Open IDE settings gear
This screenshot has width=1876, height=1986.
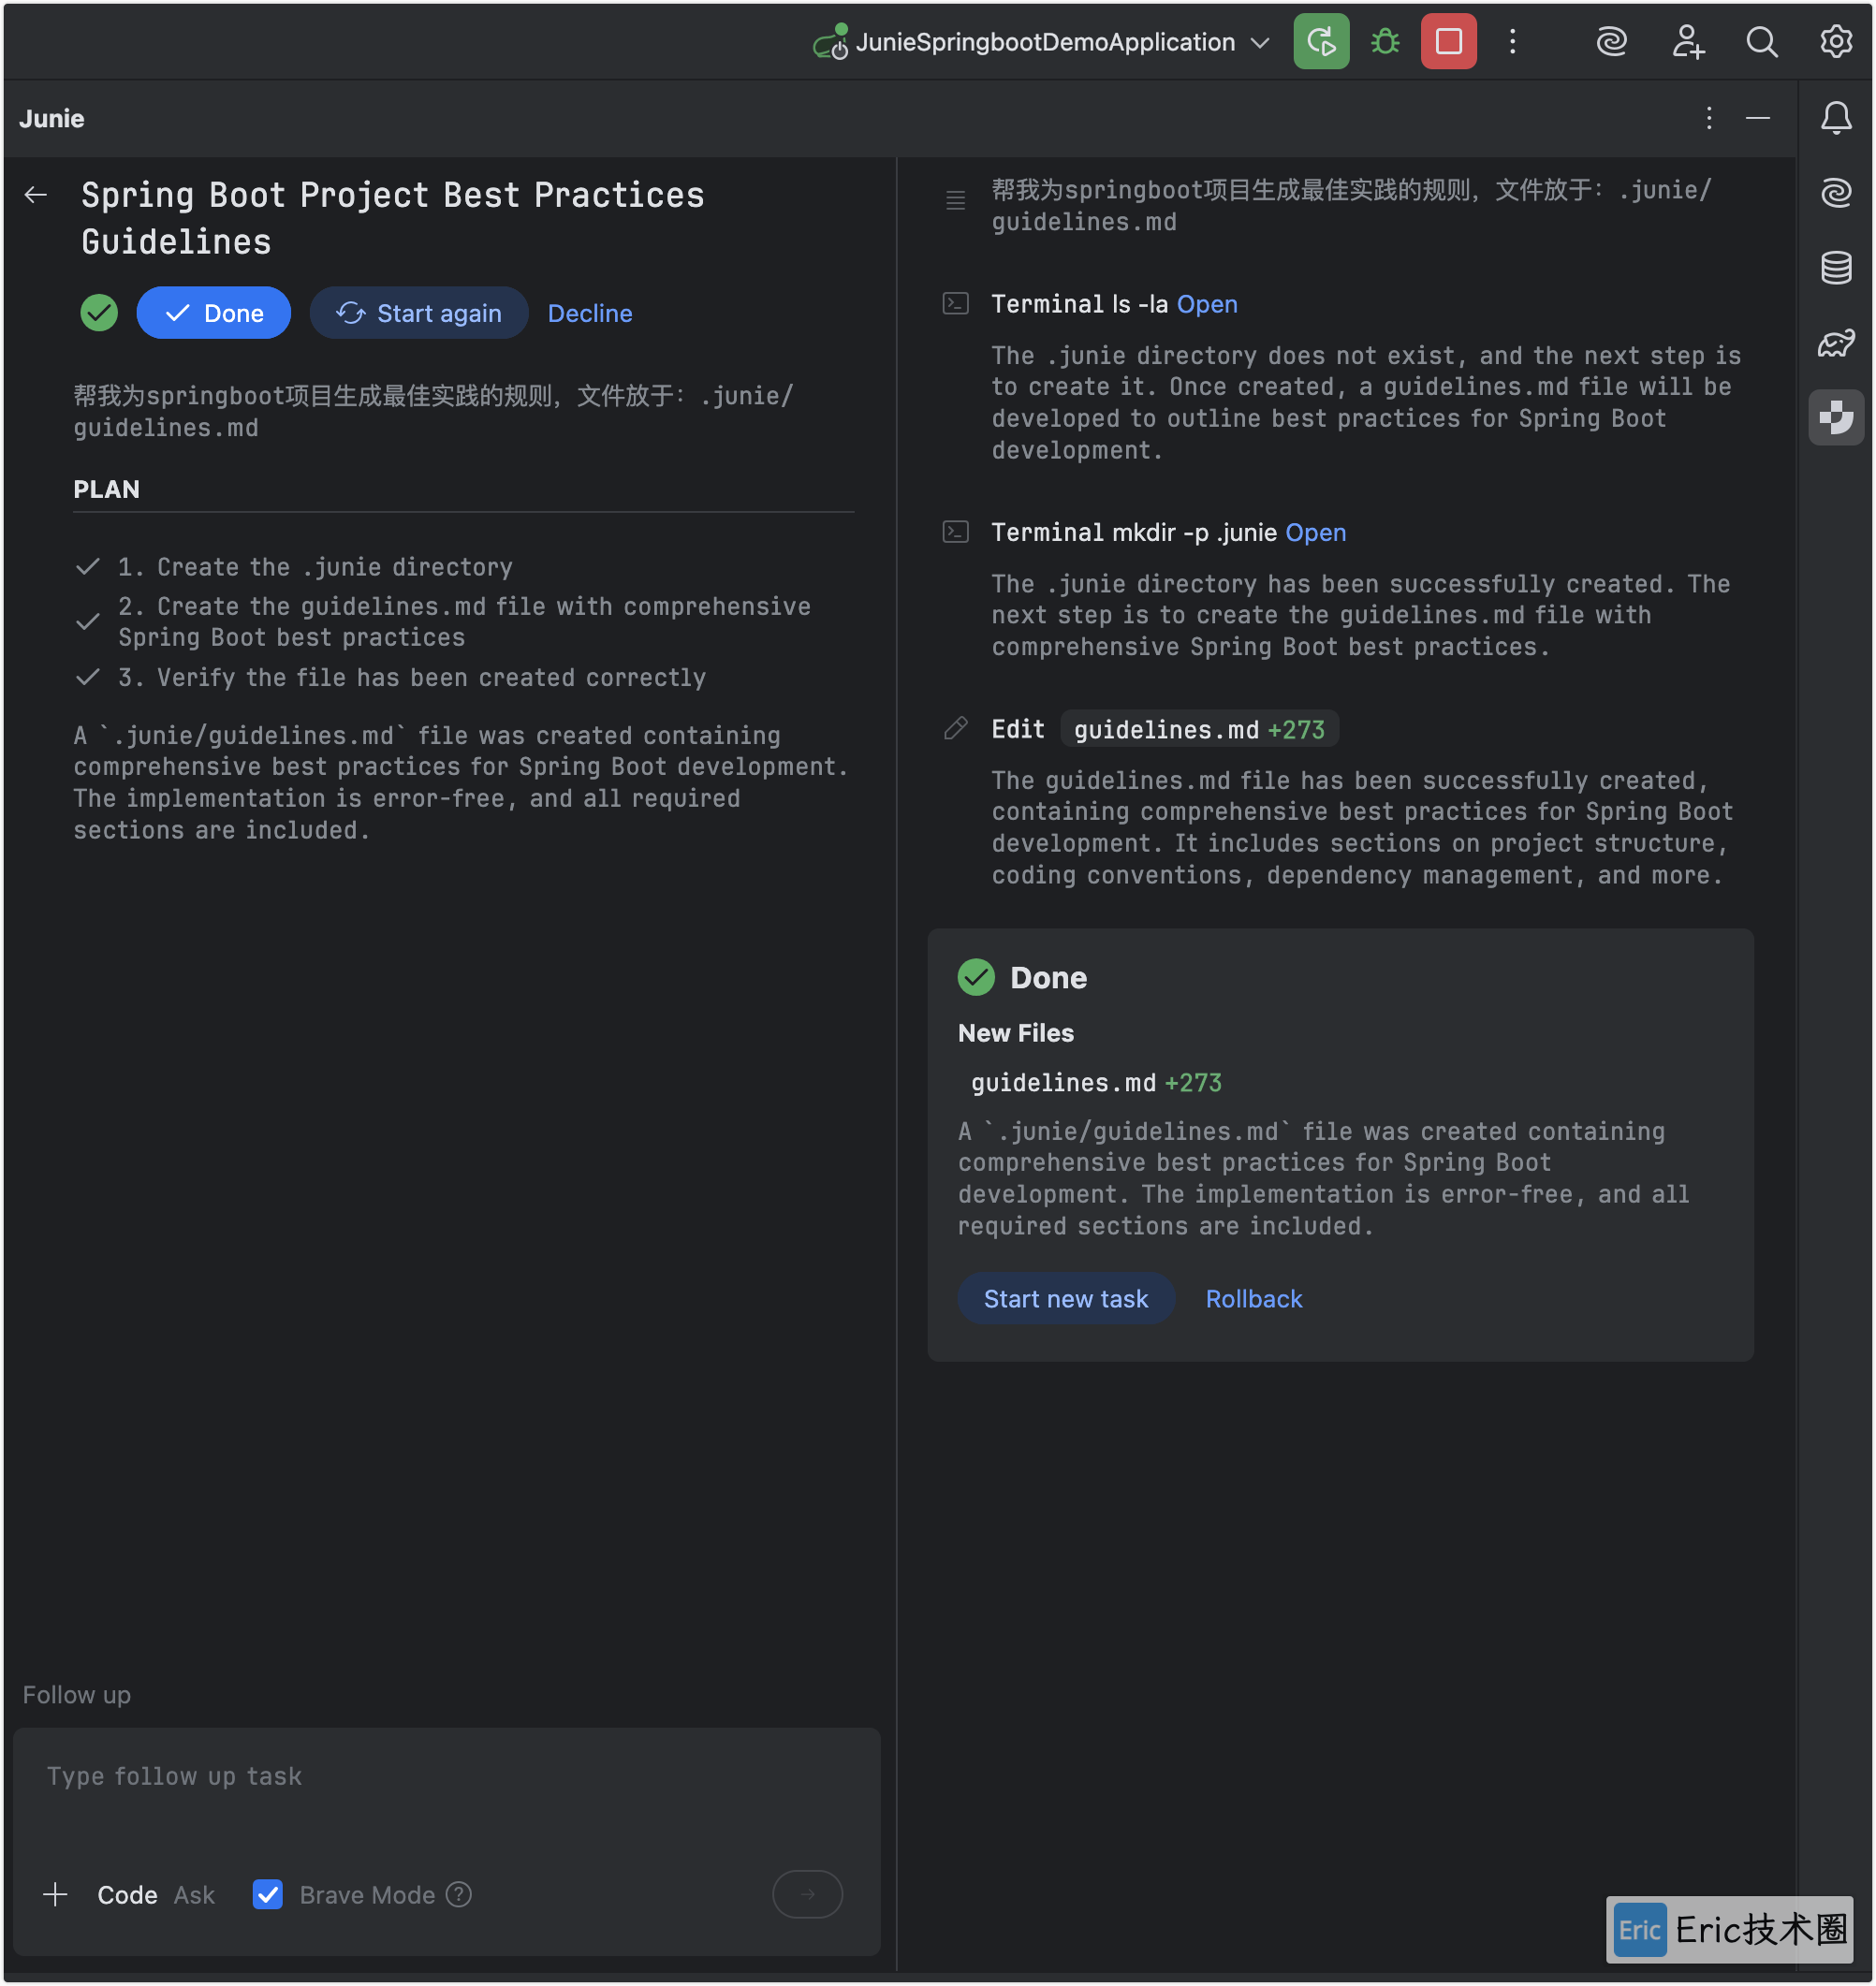[1835, 42]
